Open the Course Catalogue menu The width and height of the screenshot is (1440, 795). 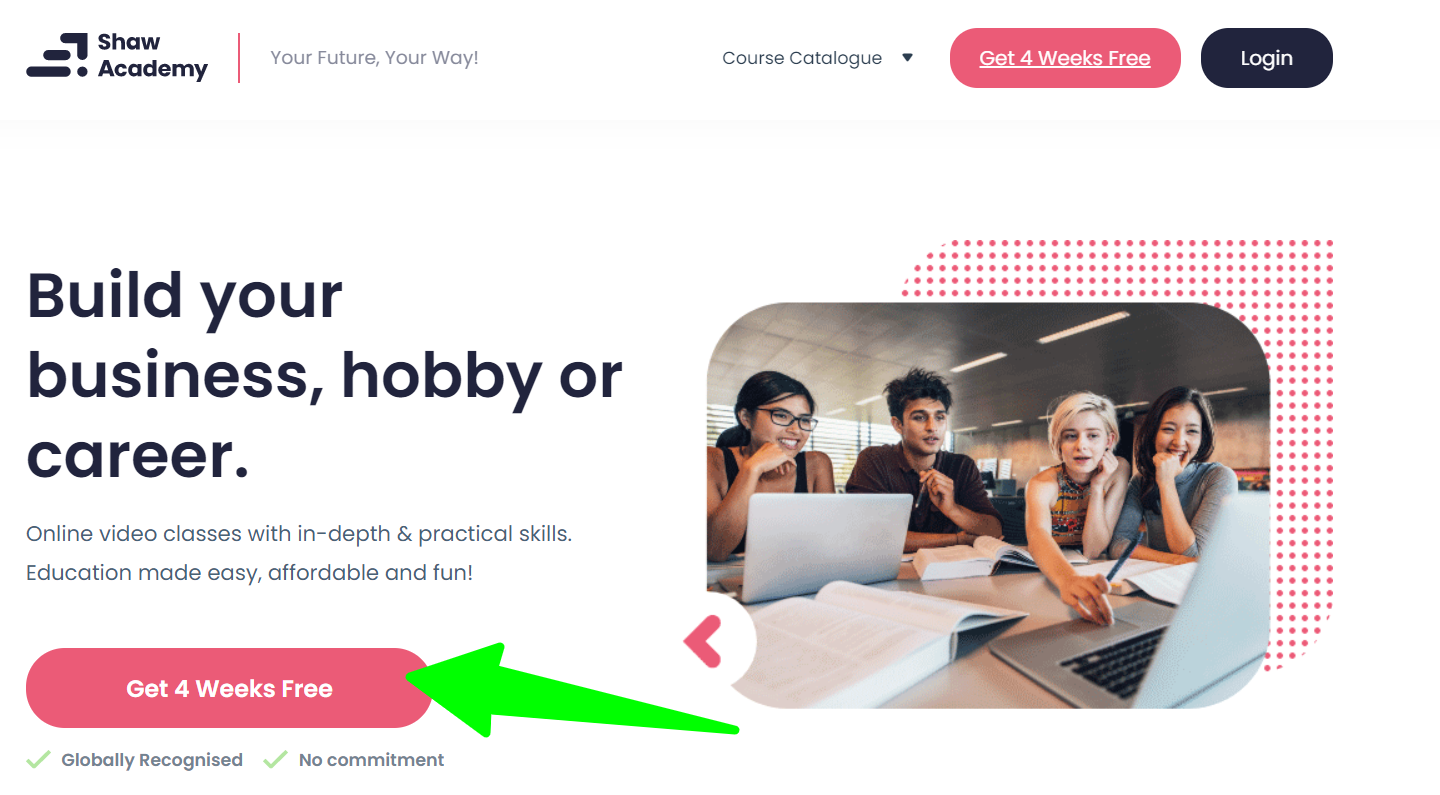tap(802, 58)
